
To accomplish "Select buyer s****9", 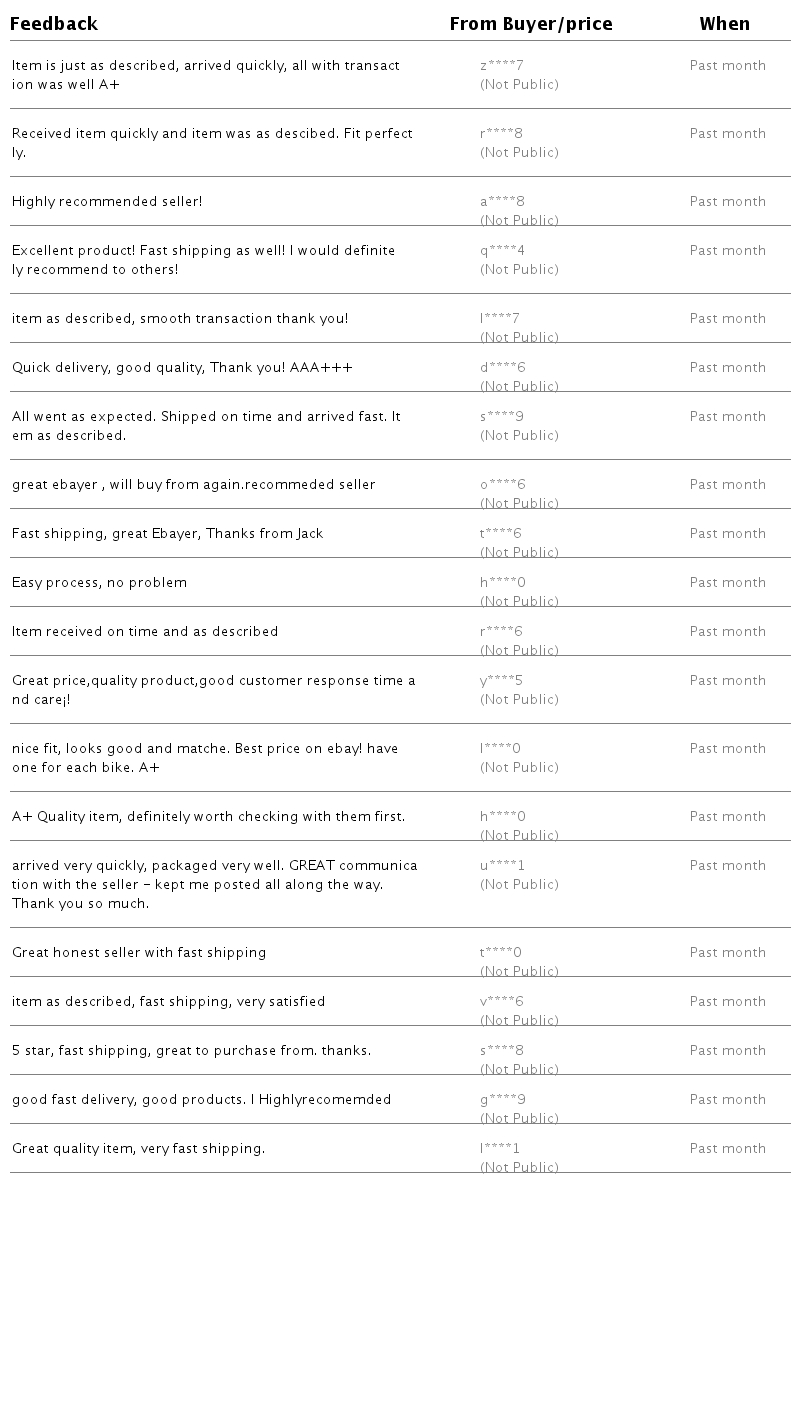I will pos(502,417).
